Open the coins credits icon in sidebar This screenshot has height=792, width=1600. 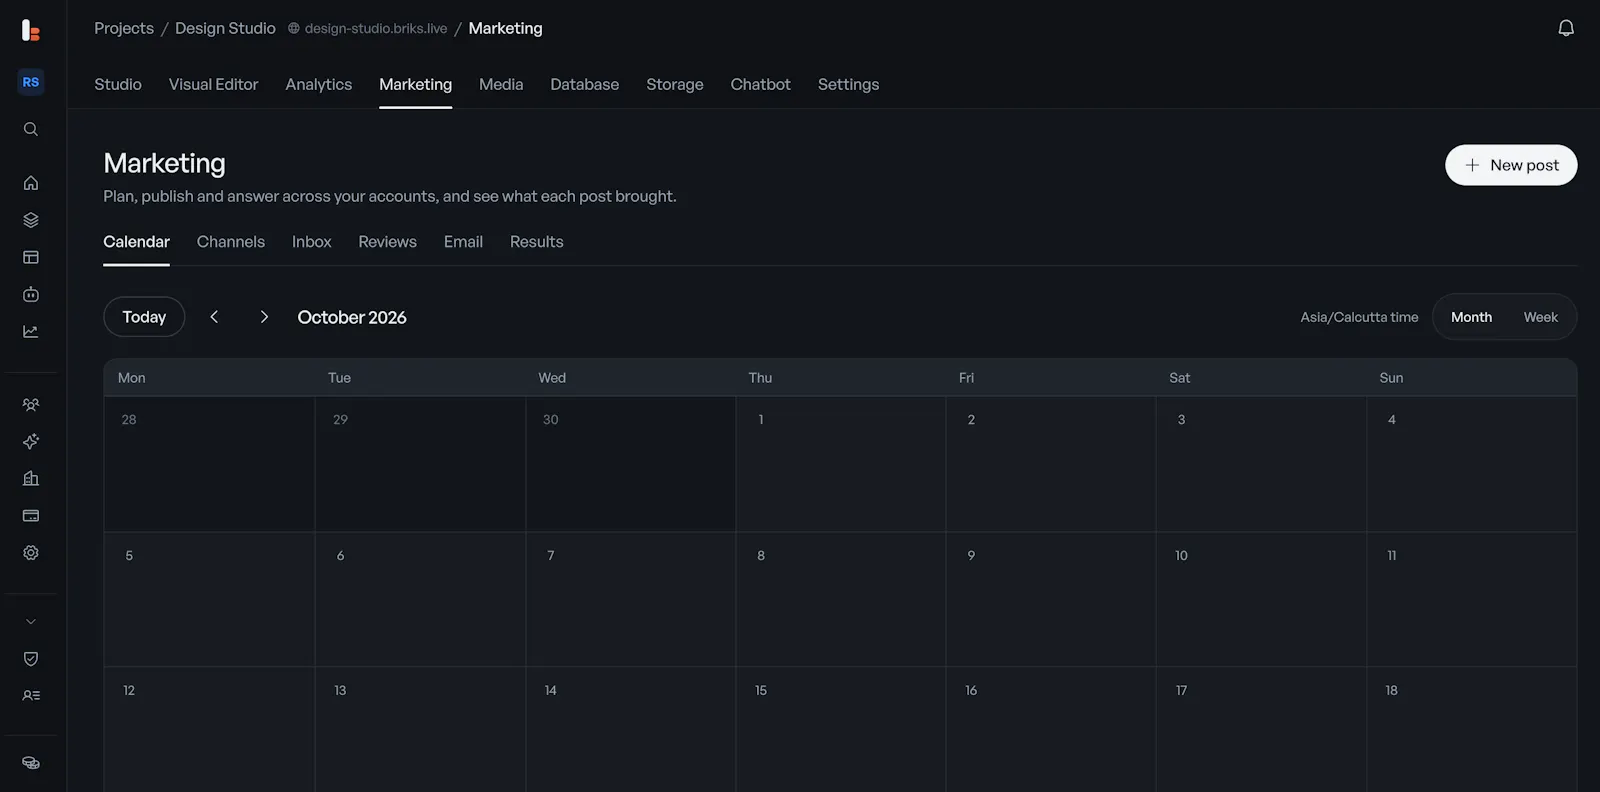pyautogui.click(x=31, y=763)
